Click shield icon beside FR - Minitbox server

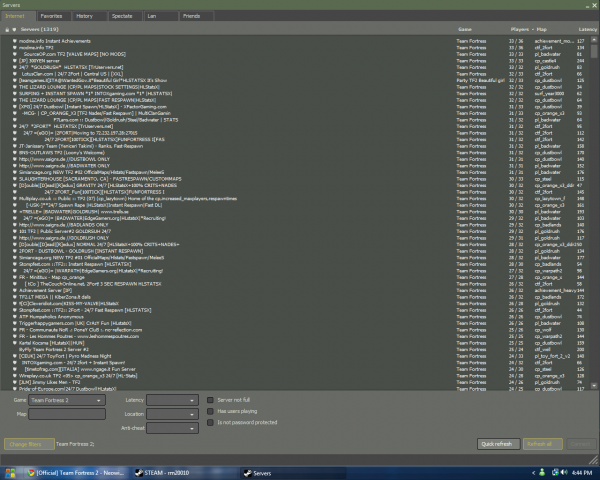[15, 277]
